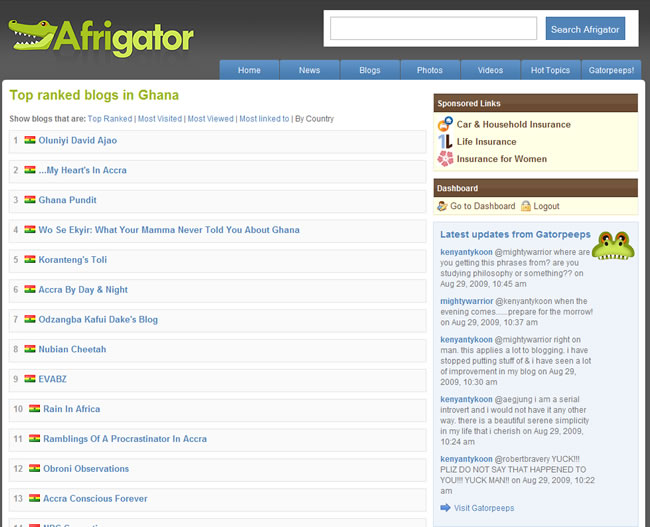
Task: Open Wo Se Ekyir blog link
Action: coord(169,230)
